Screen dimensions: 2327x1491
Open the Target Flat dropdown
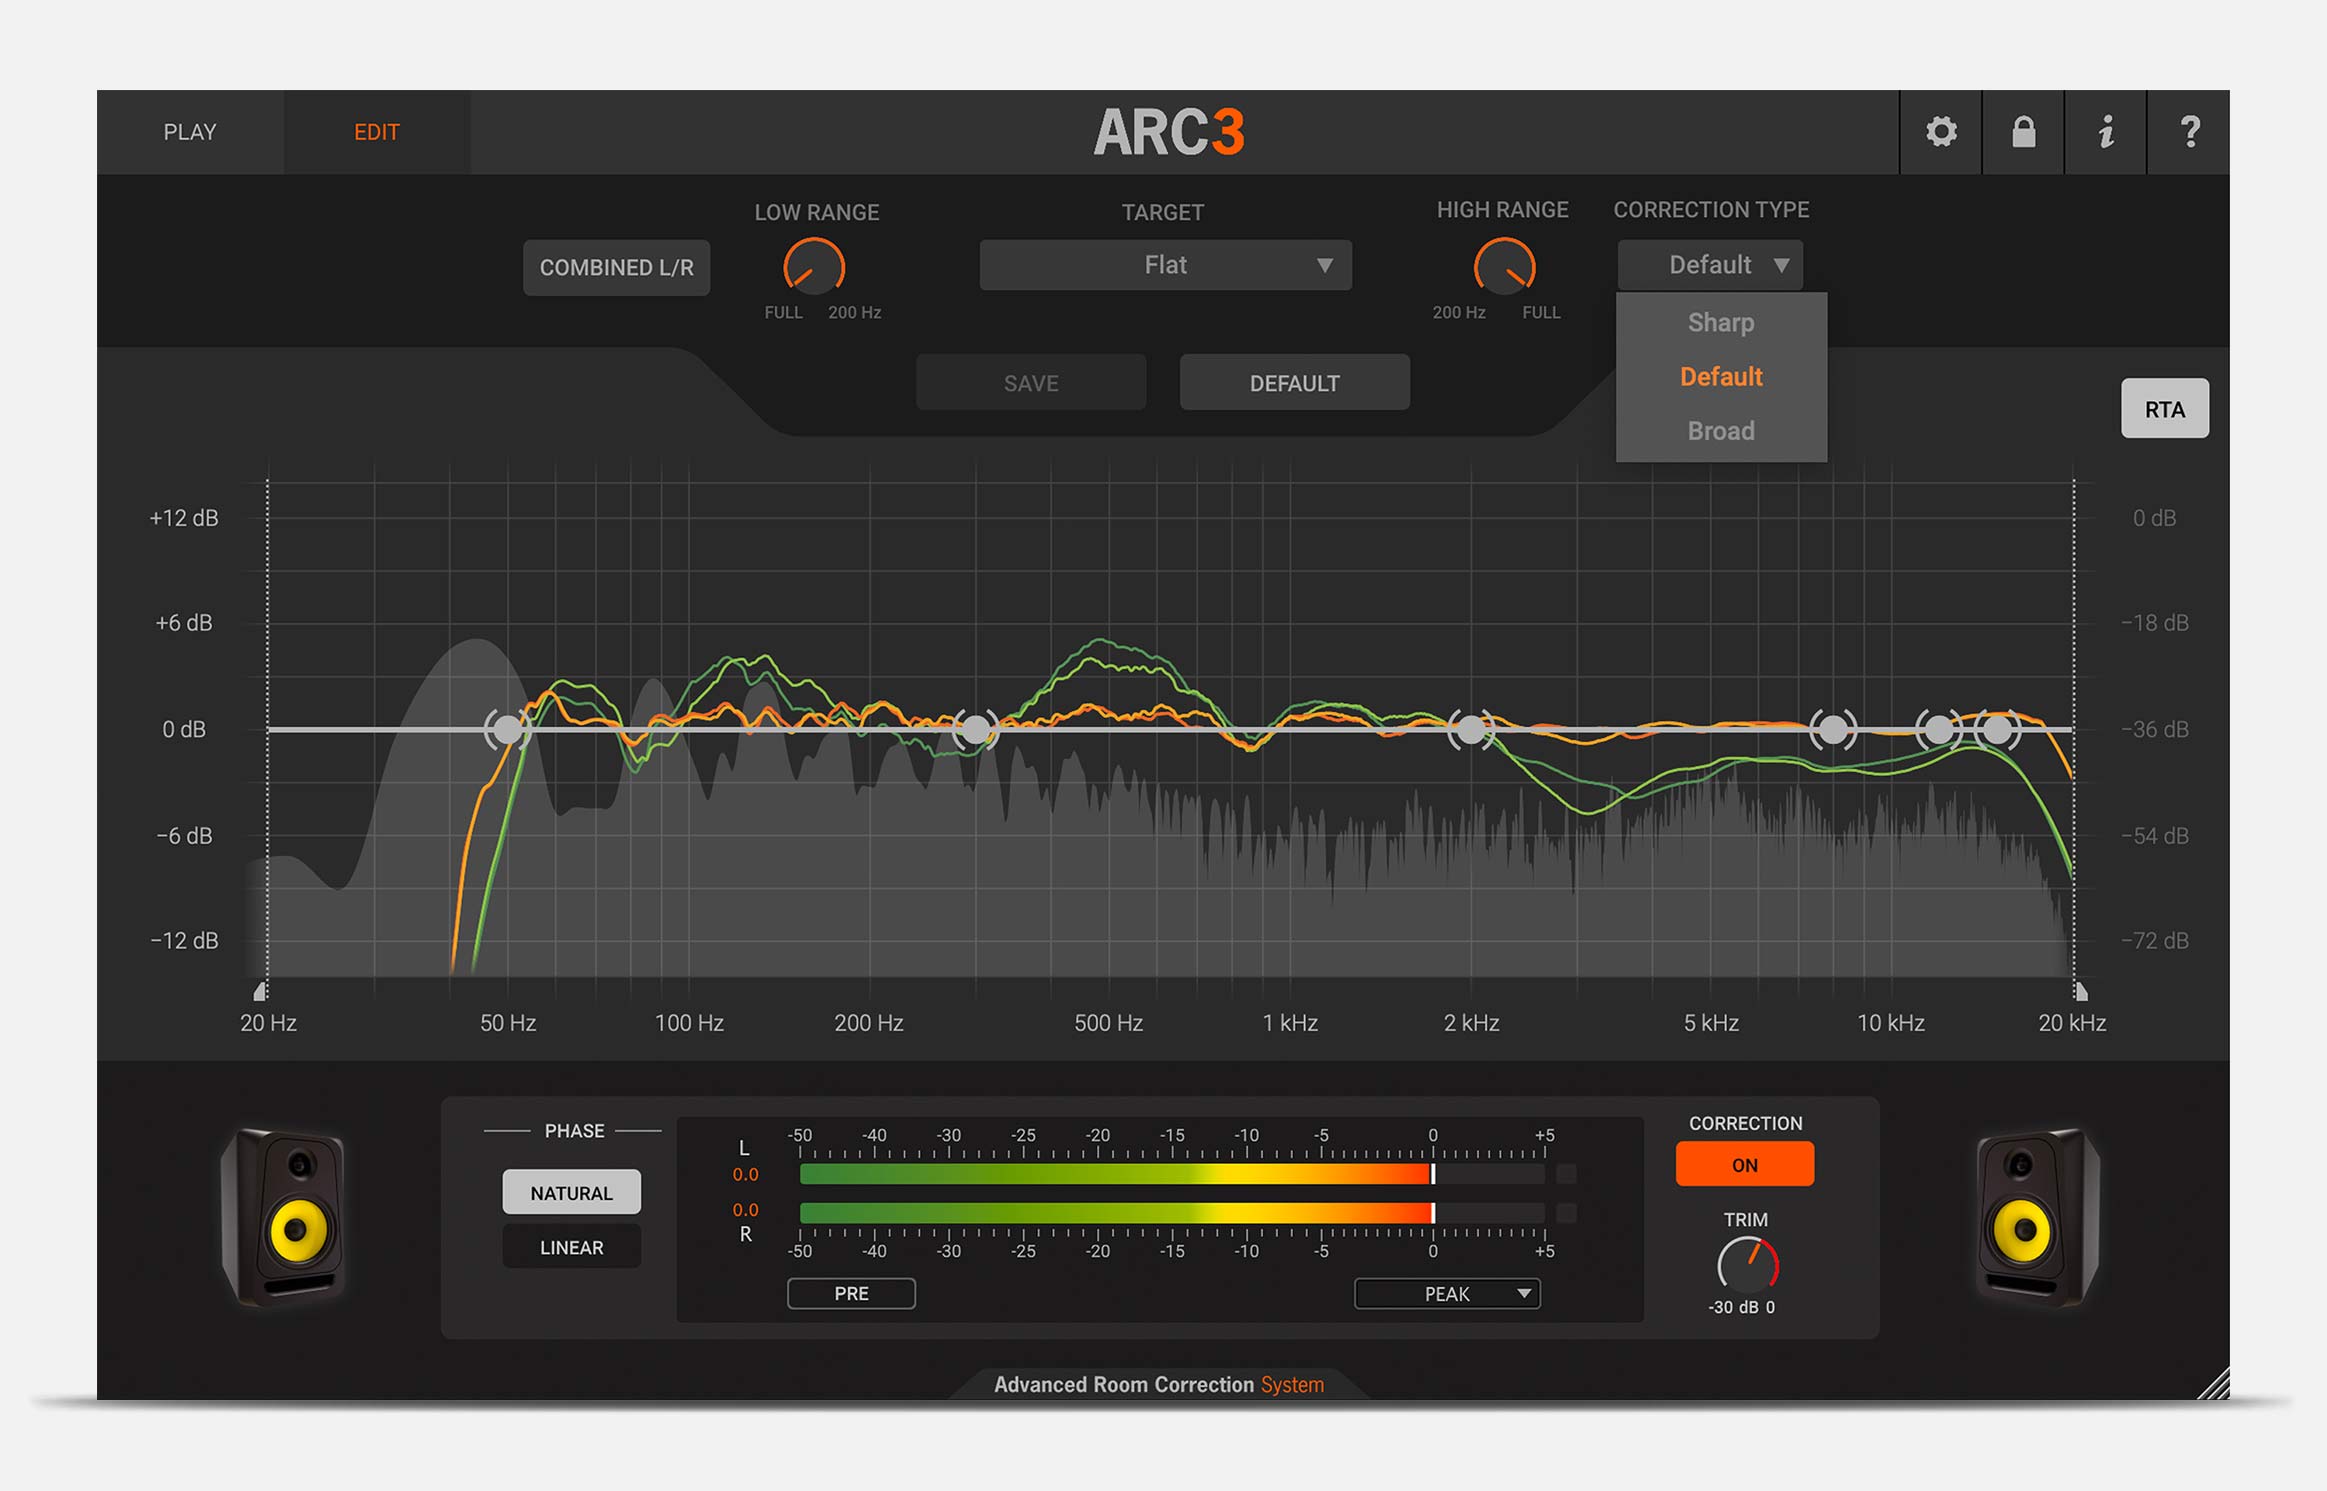(1165, 265)
